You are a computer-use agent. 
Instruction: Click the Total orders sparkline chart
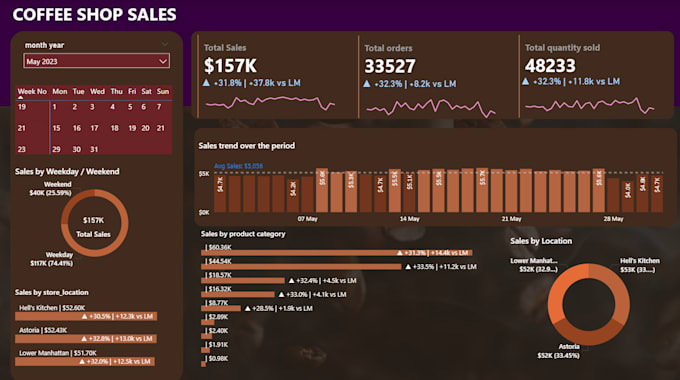431,107
